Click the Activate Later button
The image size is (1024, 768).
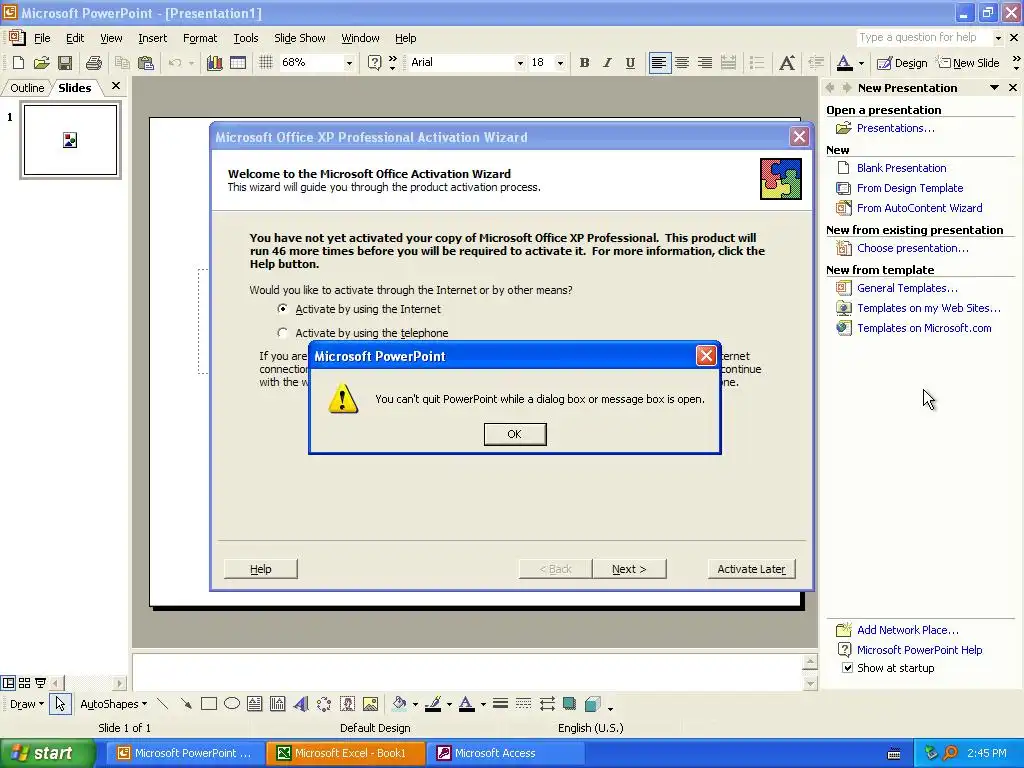[752, 569]
